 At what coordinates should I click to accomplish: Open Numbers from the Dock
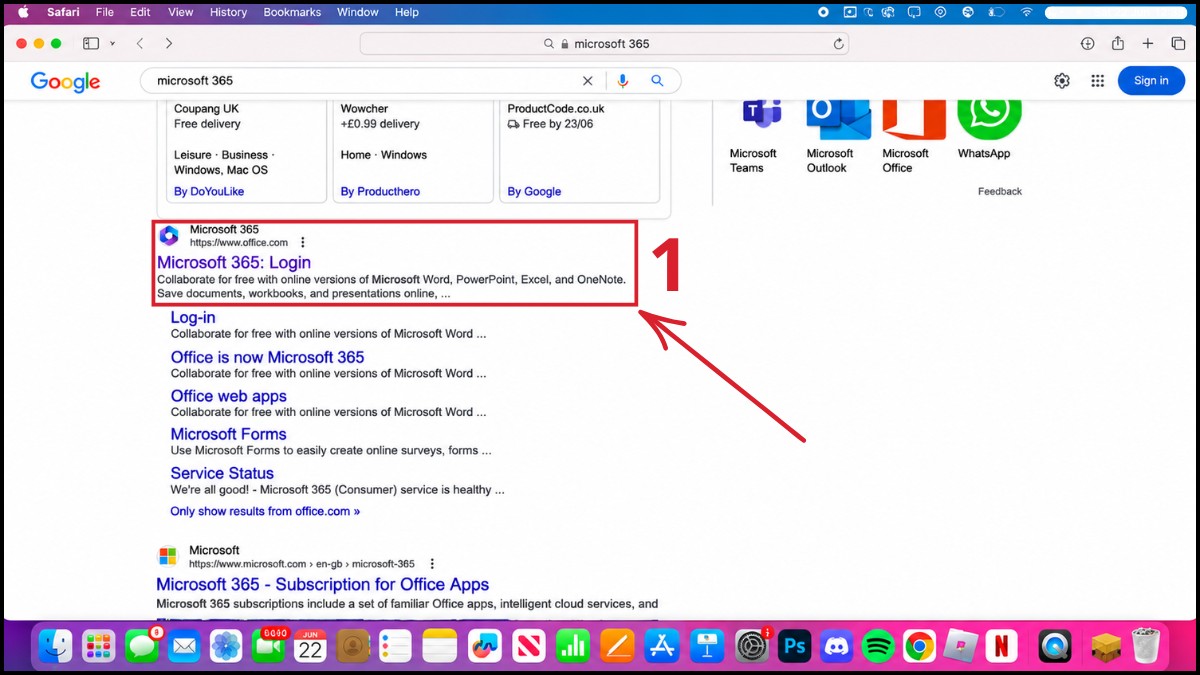tap(573, 646)
